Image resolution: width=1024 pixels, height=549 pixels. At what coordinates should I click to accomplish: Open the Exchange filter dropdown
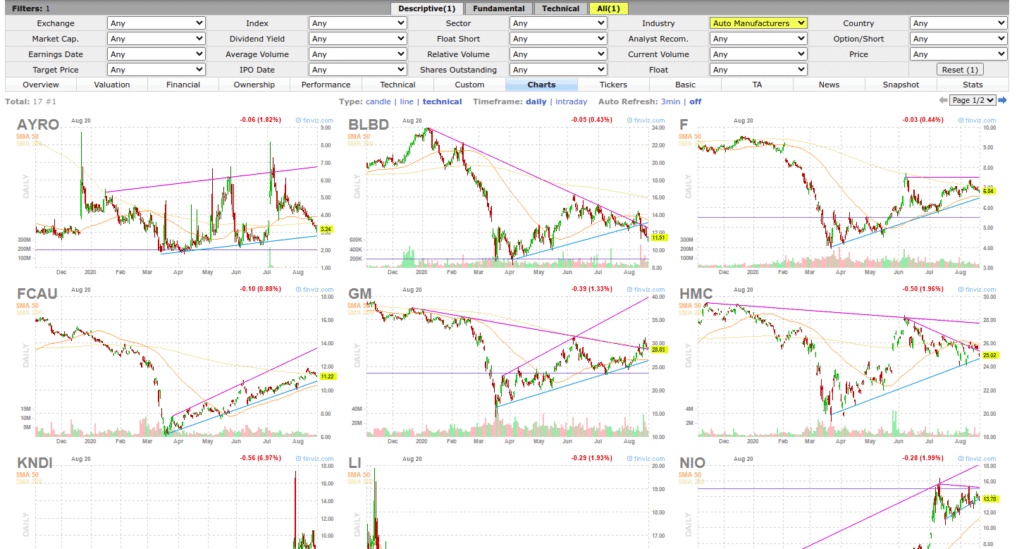coord(156,23)
